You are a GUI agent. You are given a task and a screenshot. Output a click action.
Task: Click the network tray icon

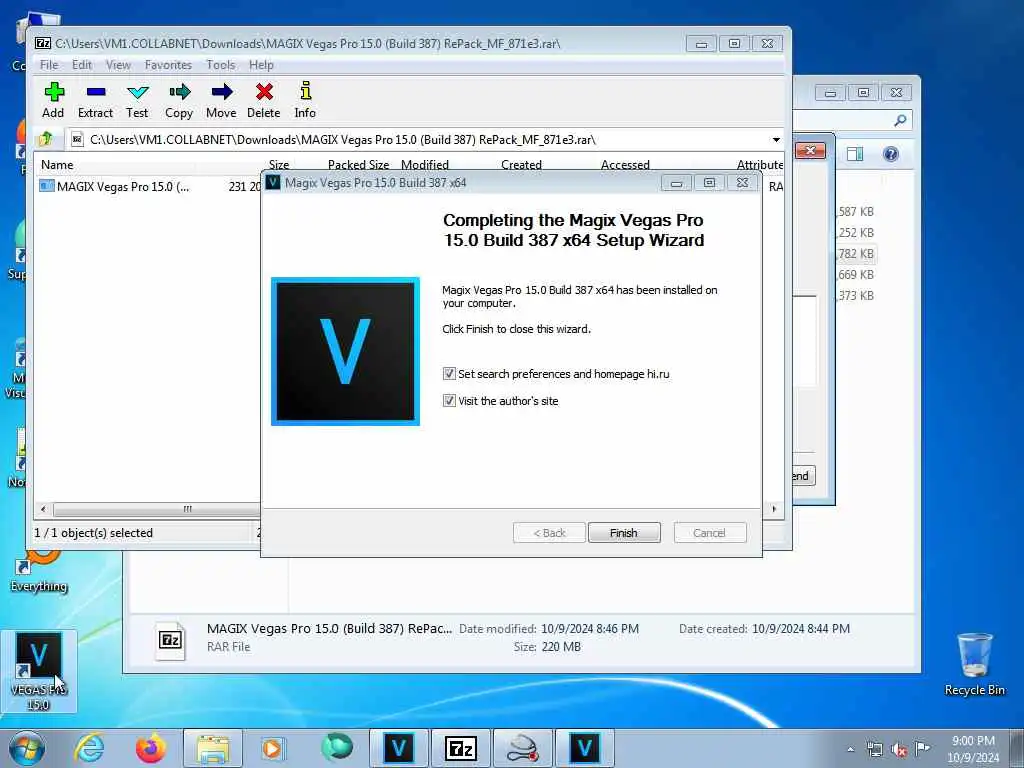pyautogui.click(x=874, y=749)
